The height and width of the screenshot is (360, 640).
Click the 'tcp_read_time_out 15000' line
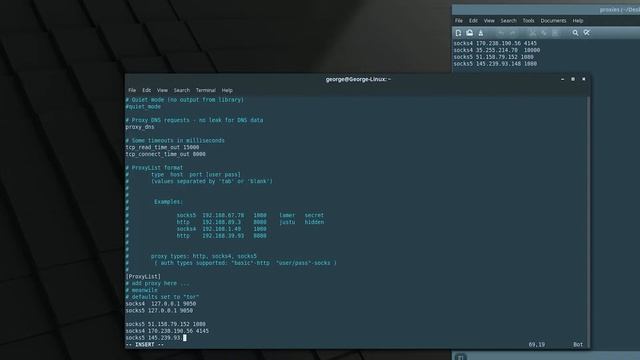[162, 147]
